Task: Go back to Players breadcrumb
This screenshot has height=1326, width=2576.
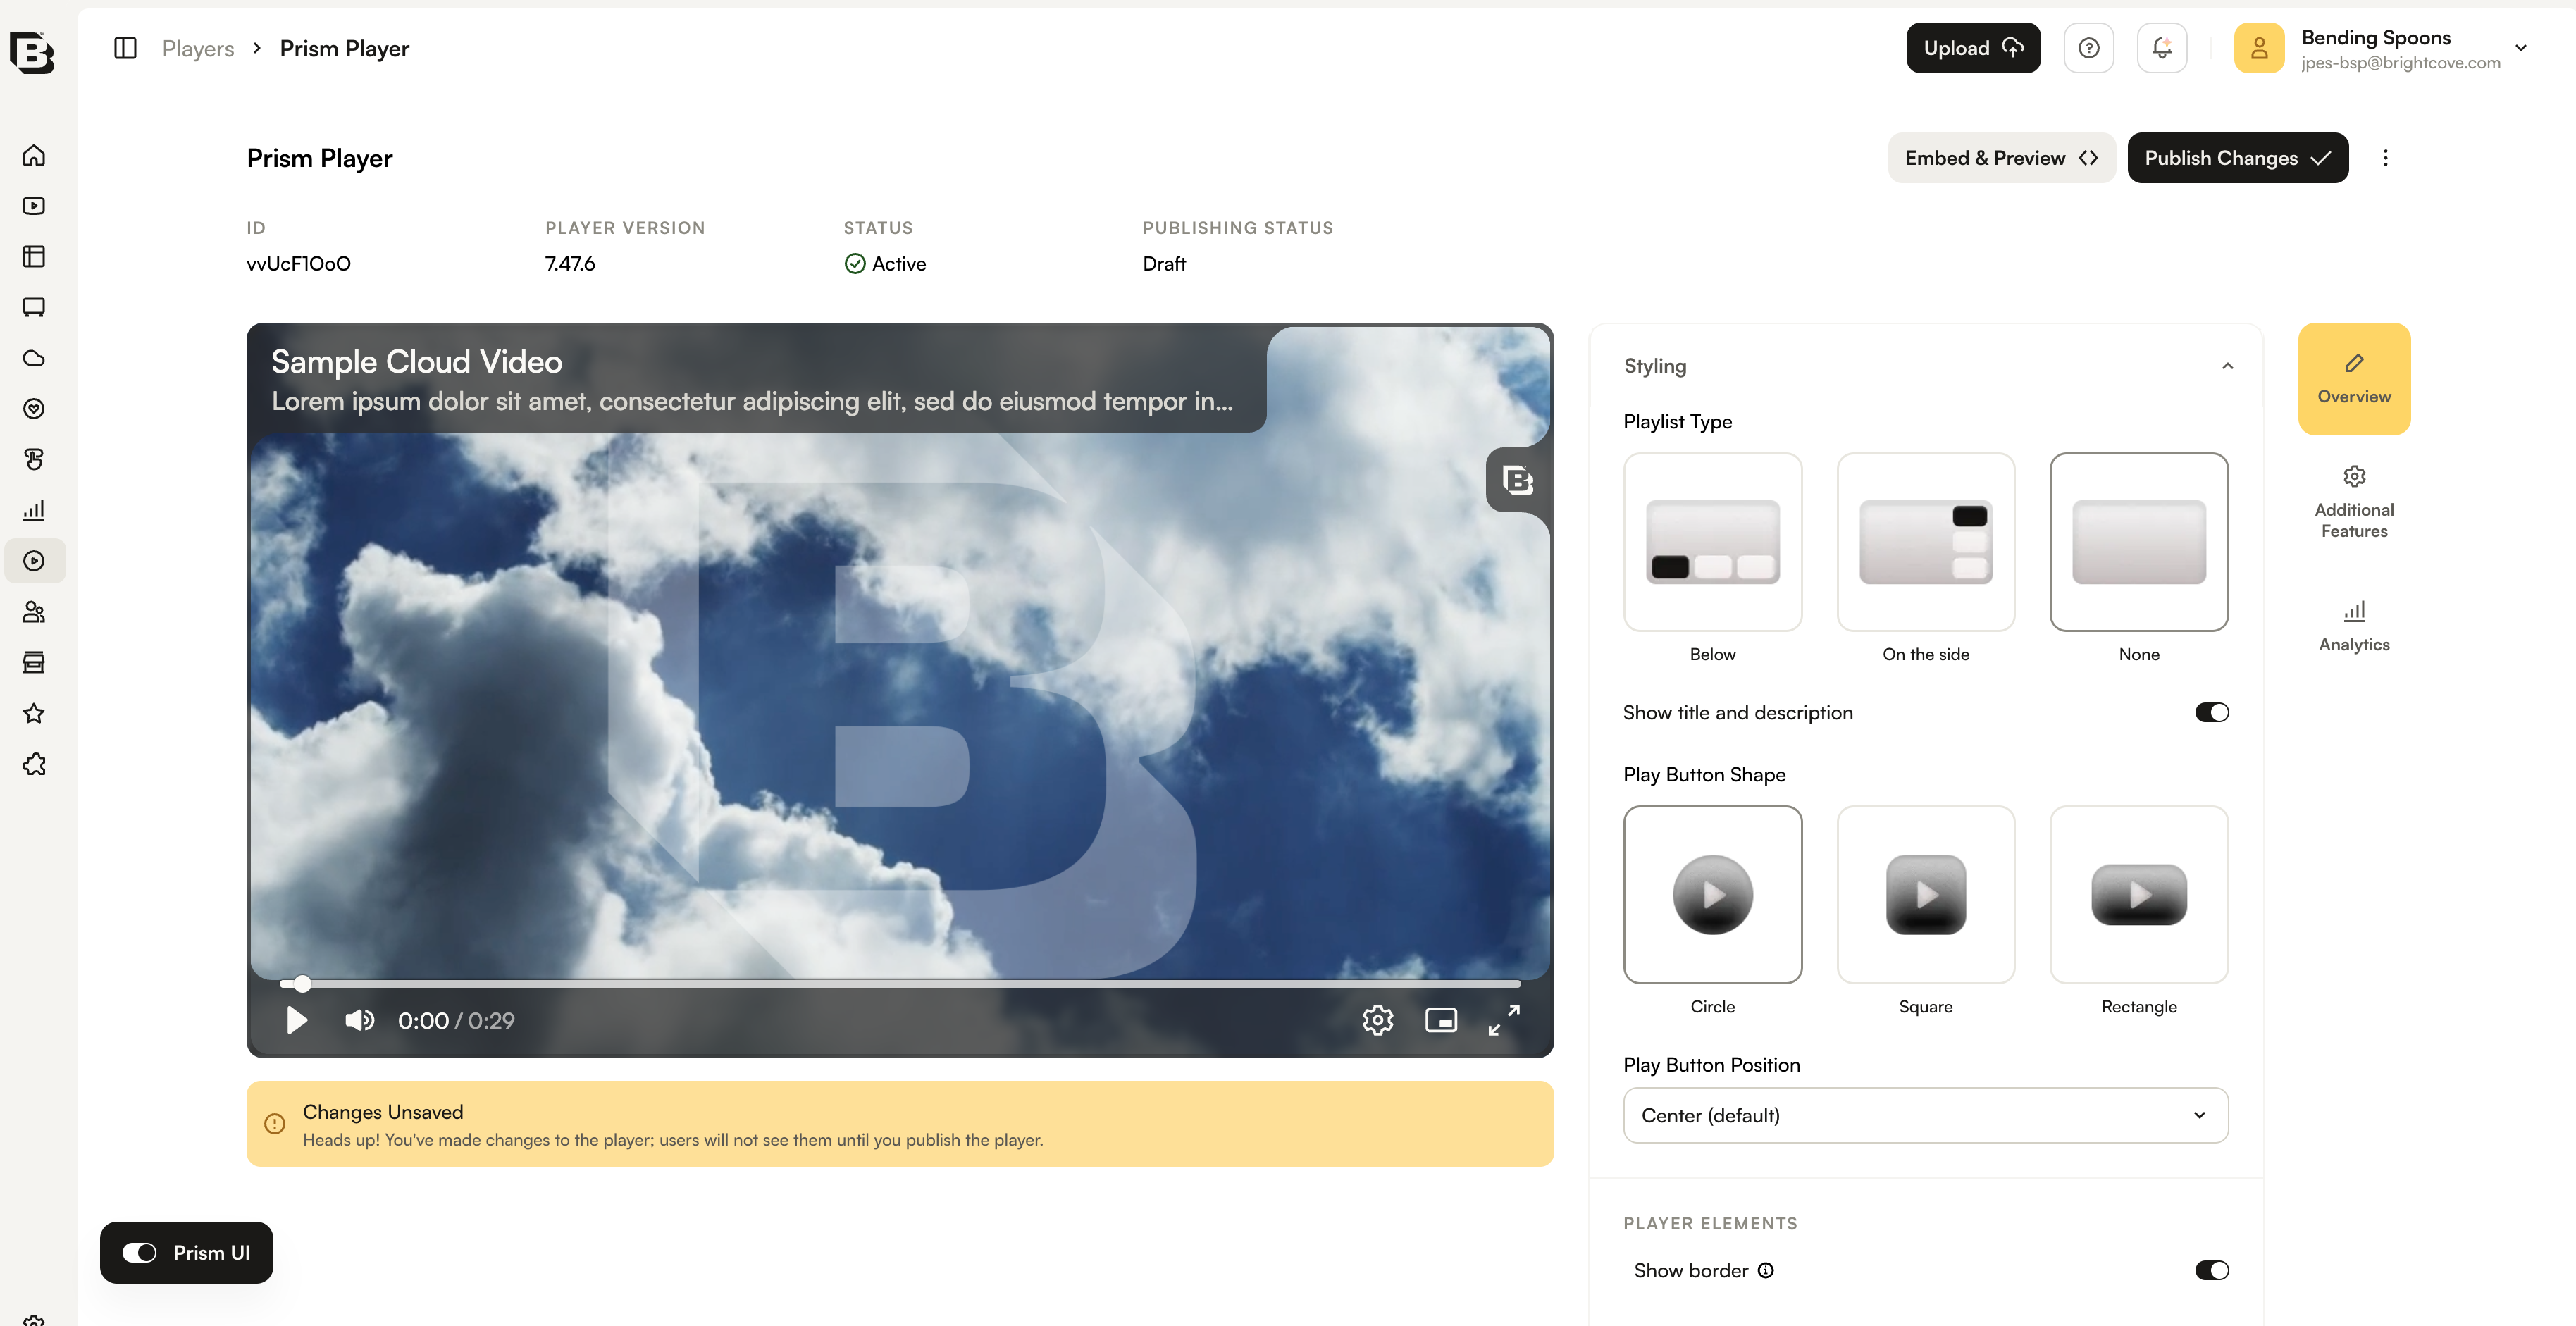Action: 198,48
